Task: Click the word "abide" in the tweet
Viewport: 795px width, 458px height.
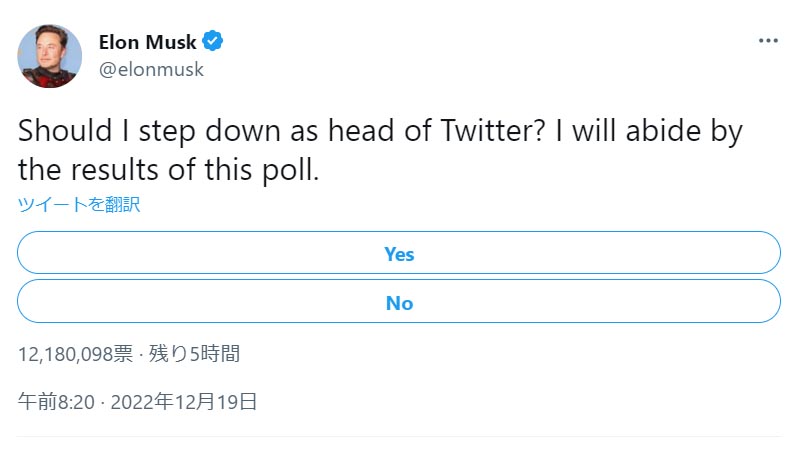Action: click(677, 133)
